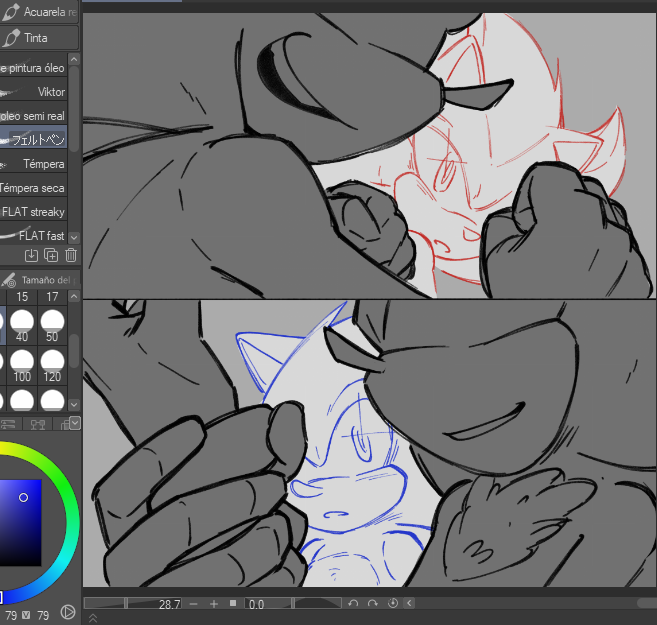657x625 pixels.
Task: Toggle the HSV V mode indicator
Action: (x=26, y=615)
